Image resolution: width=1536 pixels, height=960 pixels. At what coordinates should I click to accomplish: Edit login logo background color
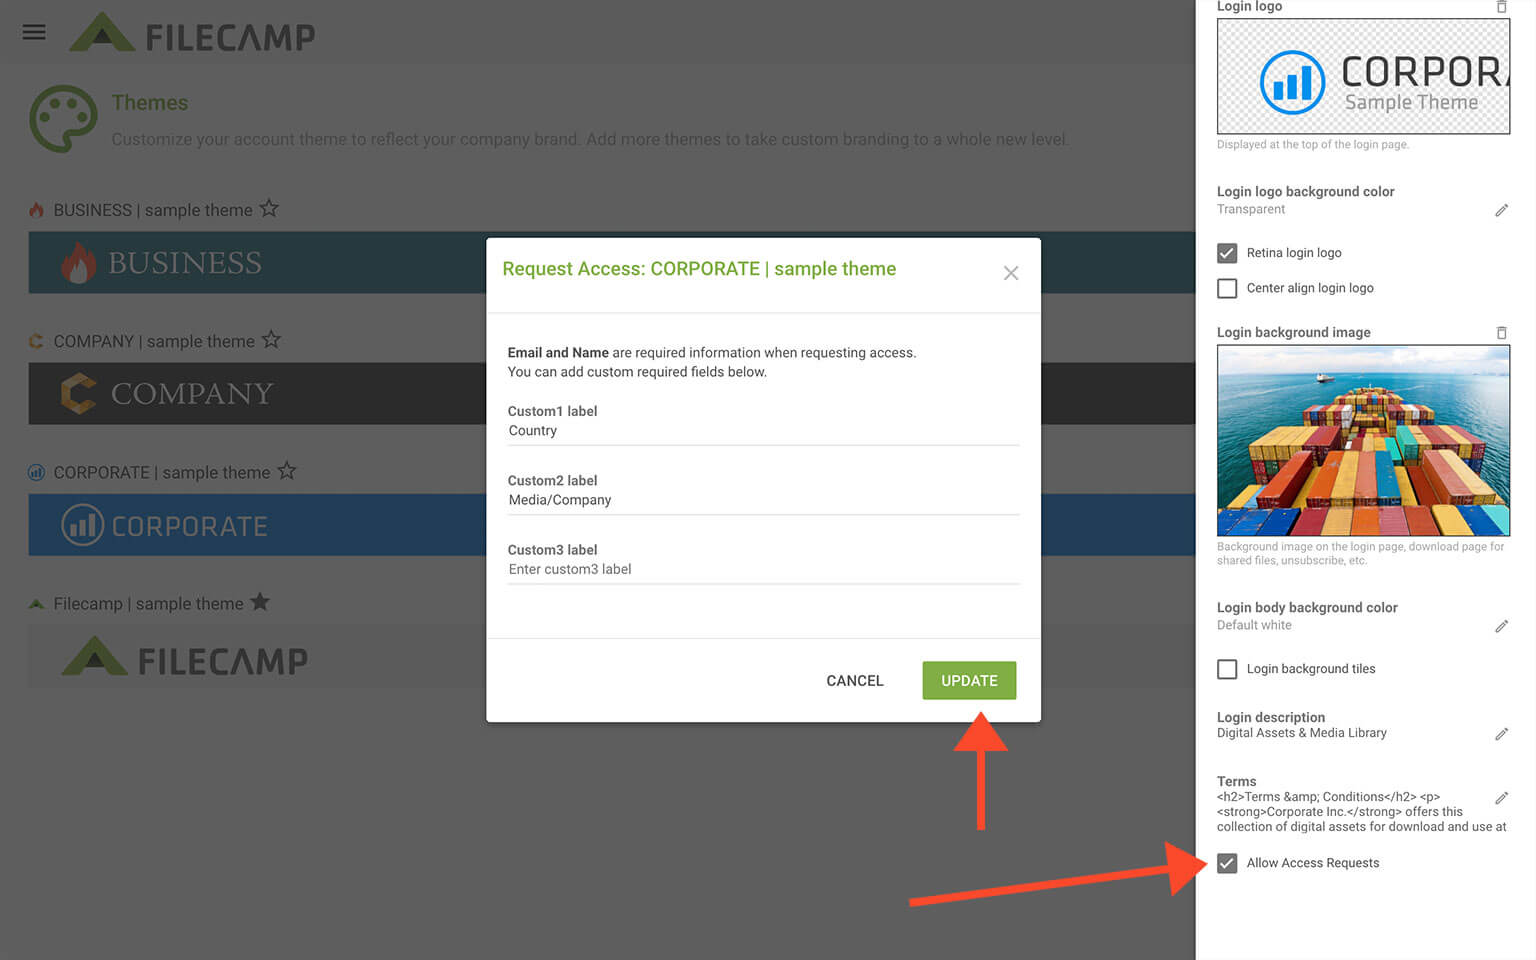click(x=1501, y=210)
